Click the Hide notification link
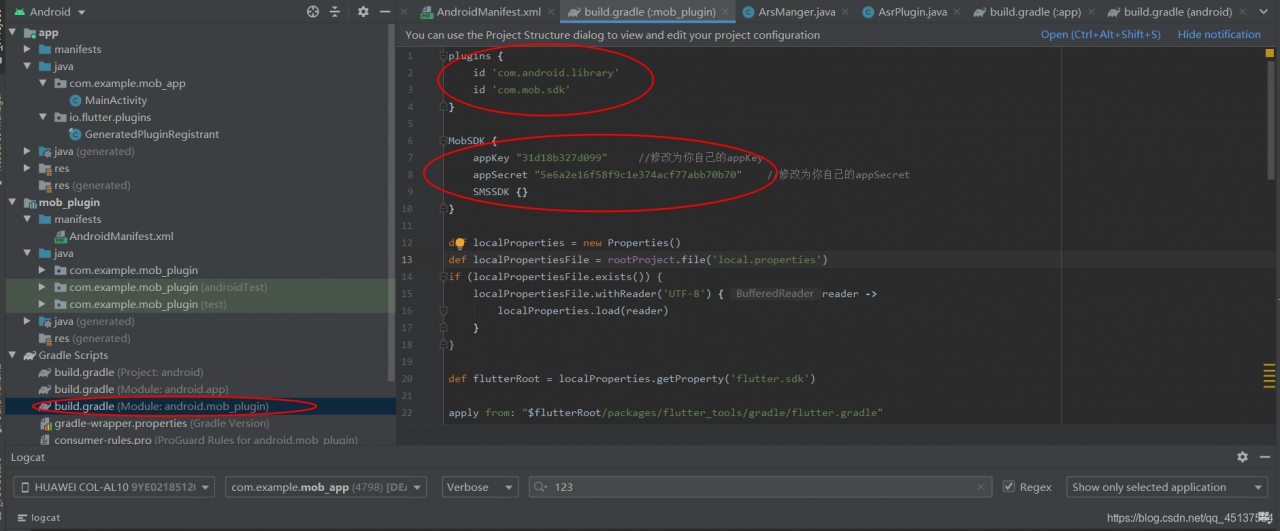Viewport: 1280px width, 531px height. (1219, 34)
